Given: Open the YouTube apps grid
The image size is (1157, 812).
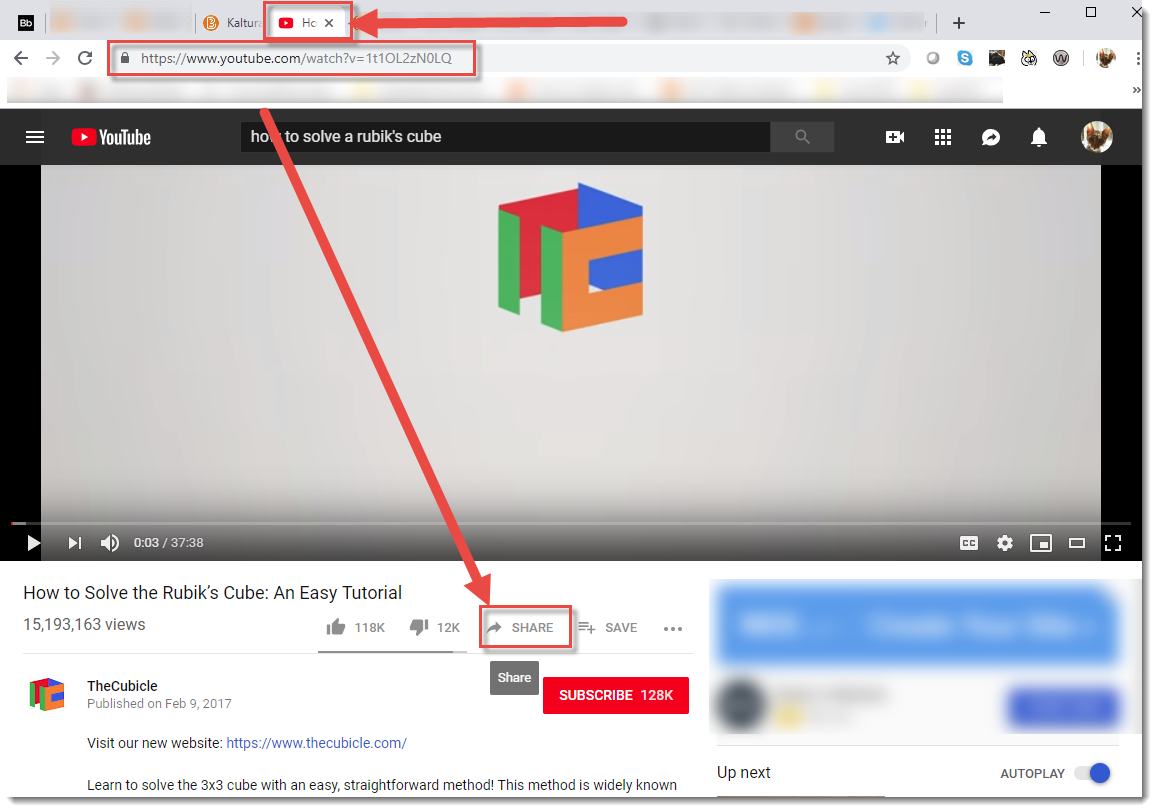Looking at the screenshot, I should pos(942,137).
